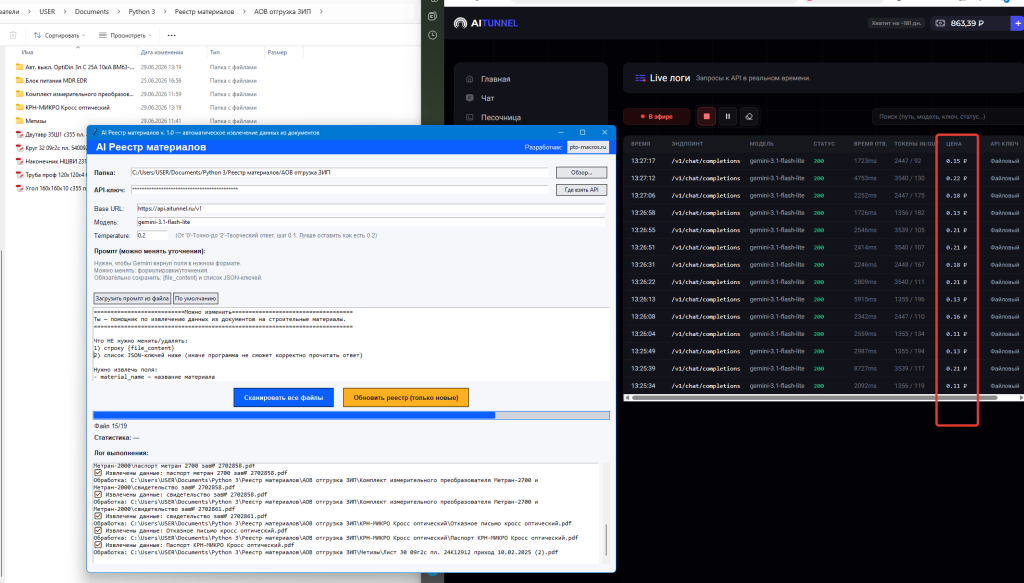Screen dimensions: 1024x583
Task: Open the Explorer three-dots more options
Action: coord(171,35)
